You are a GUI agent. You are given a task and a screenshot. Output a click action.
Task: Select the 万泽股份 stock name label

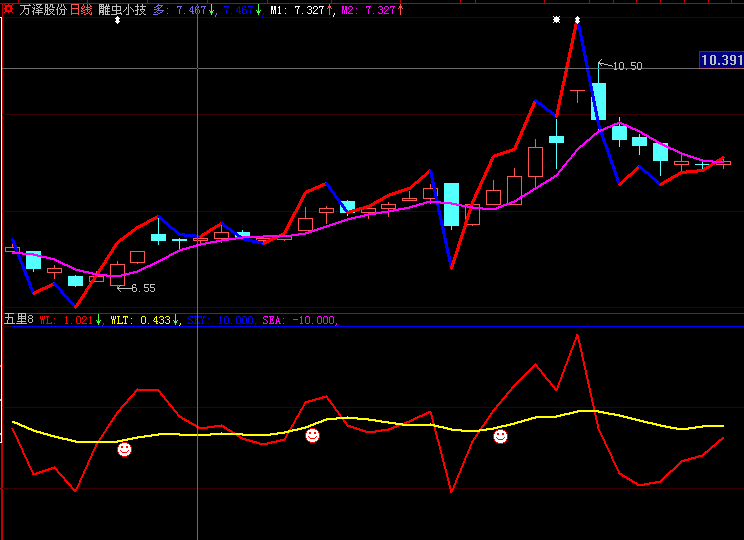click(x=43, y=9)
